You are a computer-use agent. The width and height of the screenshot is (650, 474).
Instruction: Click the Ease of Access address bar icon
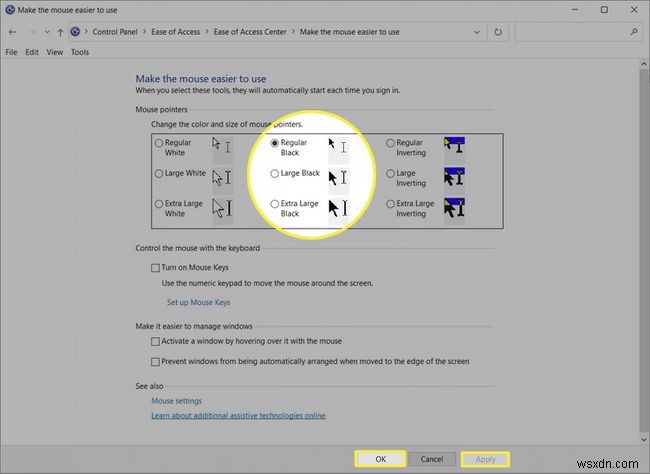click(x=75, y=32)
